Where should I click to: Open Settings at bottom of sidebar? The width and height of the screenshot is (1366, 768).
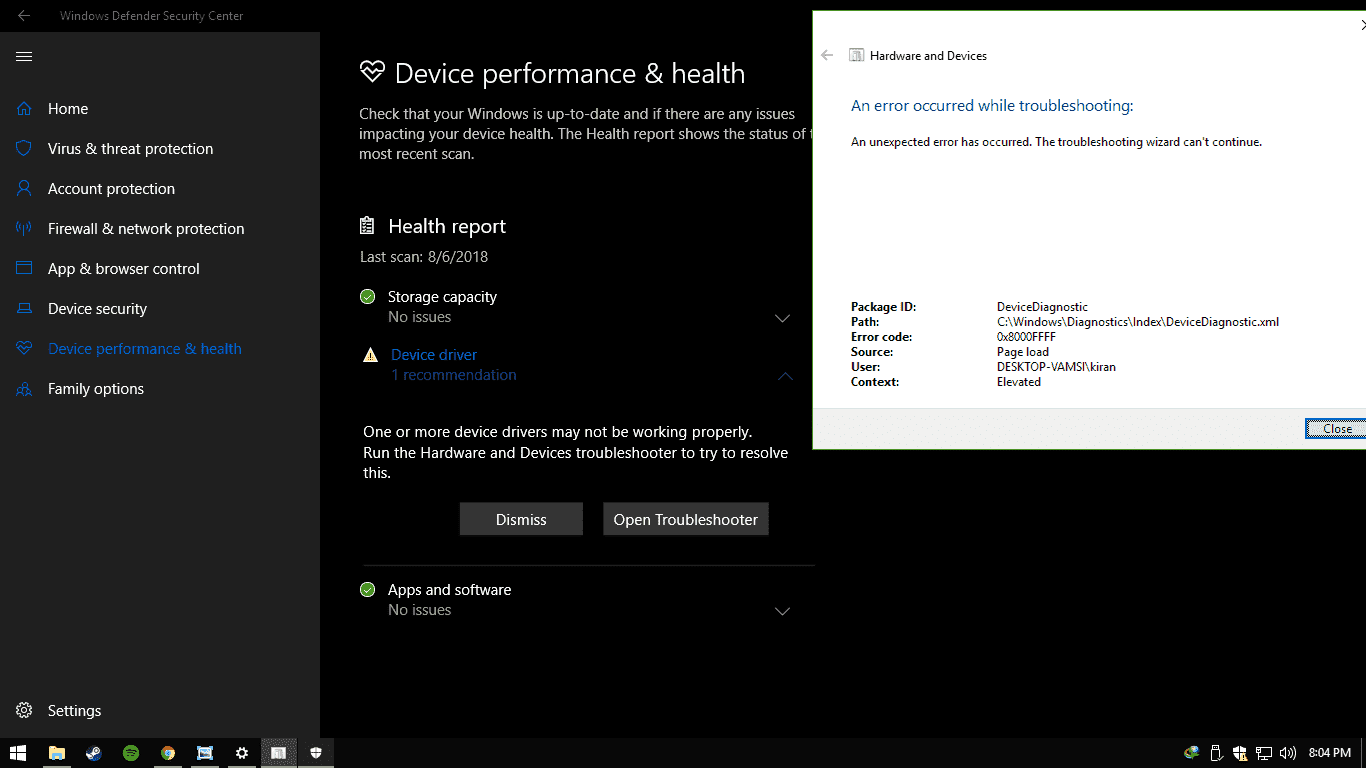point(74,711)
